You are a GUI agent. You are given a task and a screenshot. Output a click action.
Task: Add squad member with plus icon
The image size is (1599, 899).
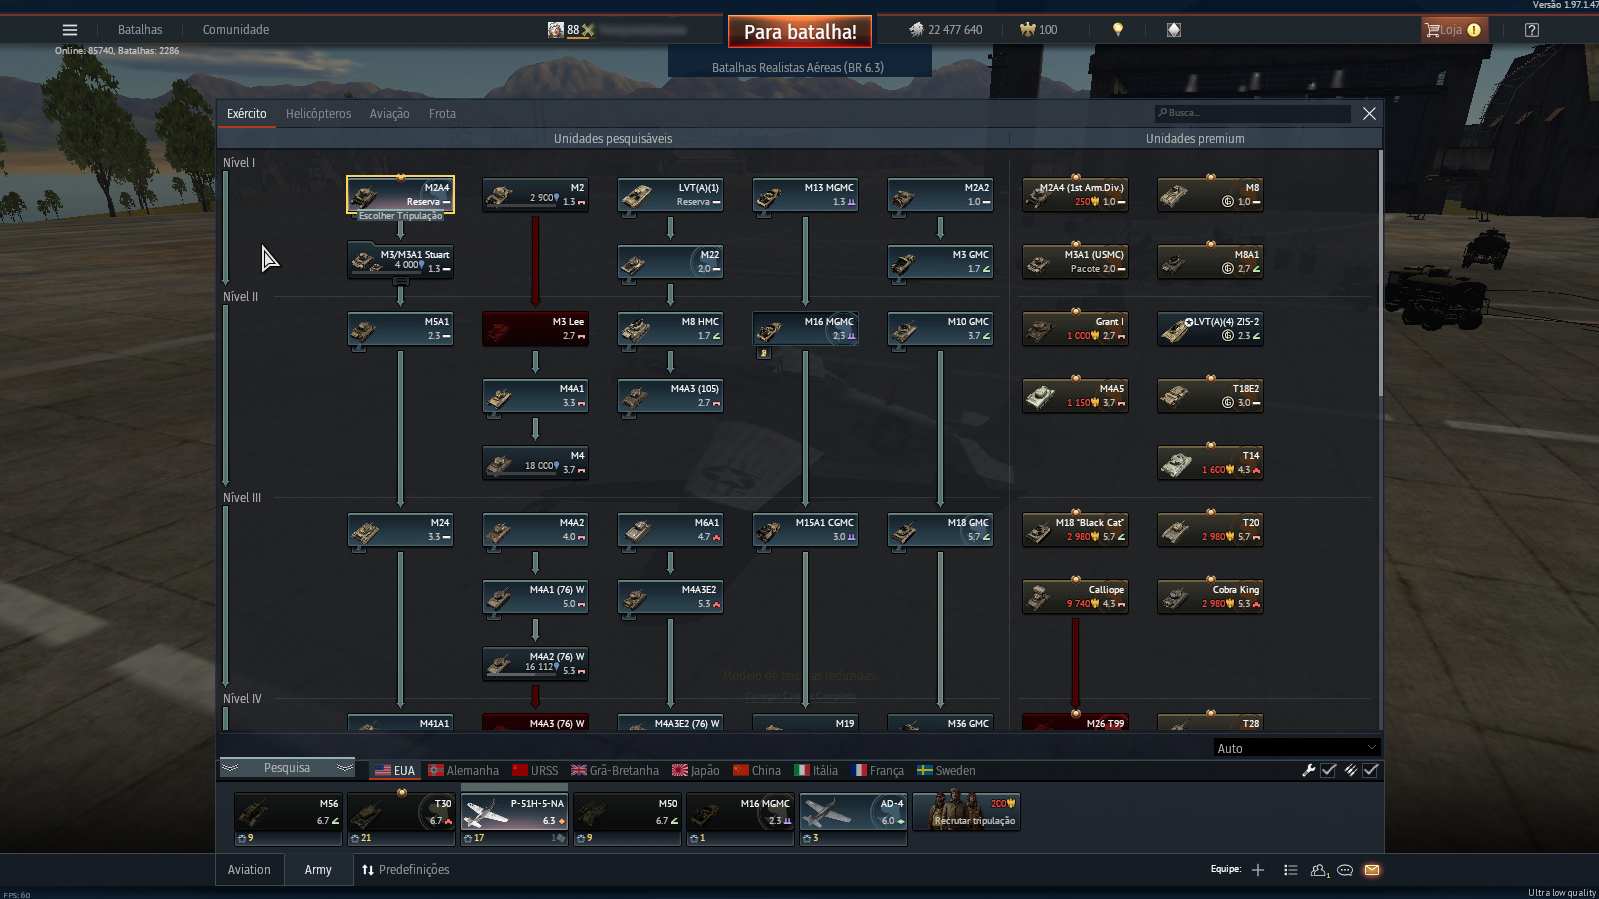(x=1258, y=870)
